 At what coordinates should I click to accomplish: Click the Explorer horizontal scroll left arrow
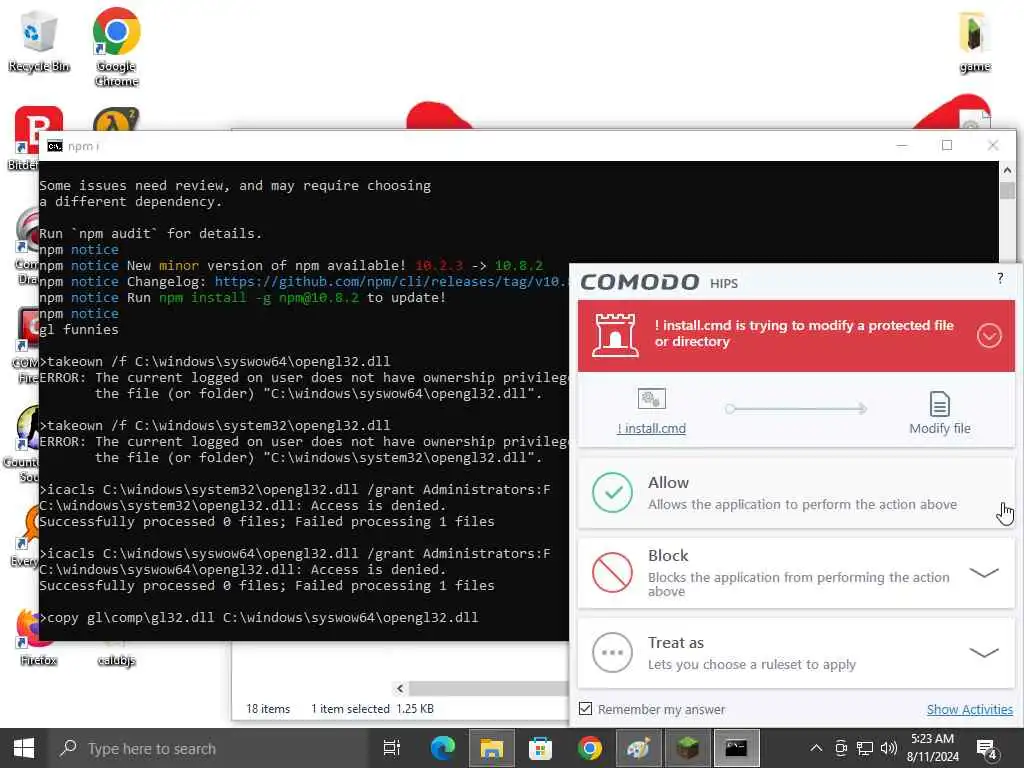click(x=400, y=688)
